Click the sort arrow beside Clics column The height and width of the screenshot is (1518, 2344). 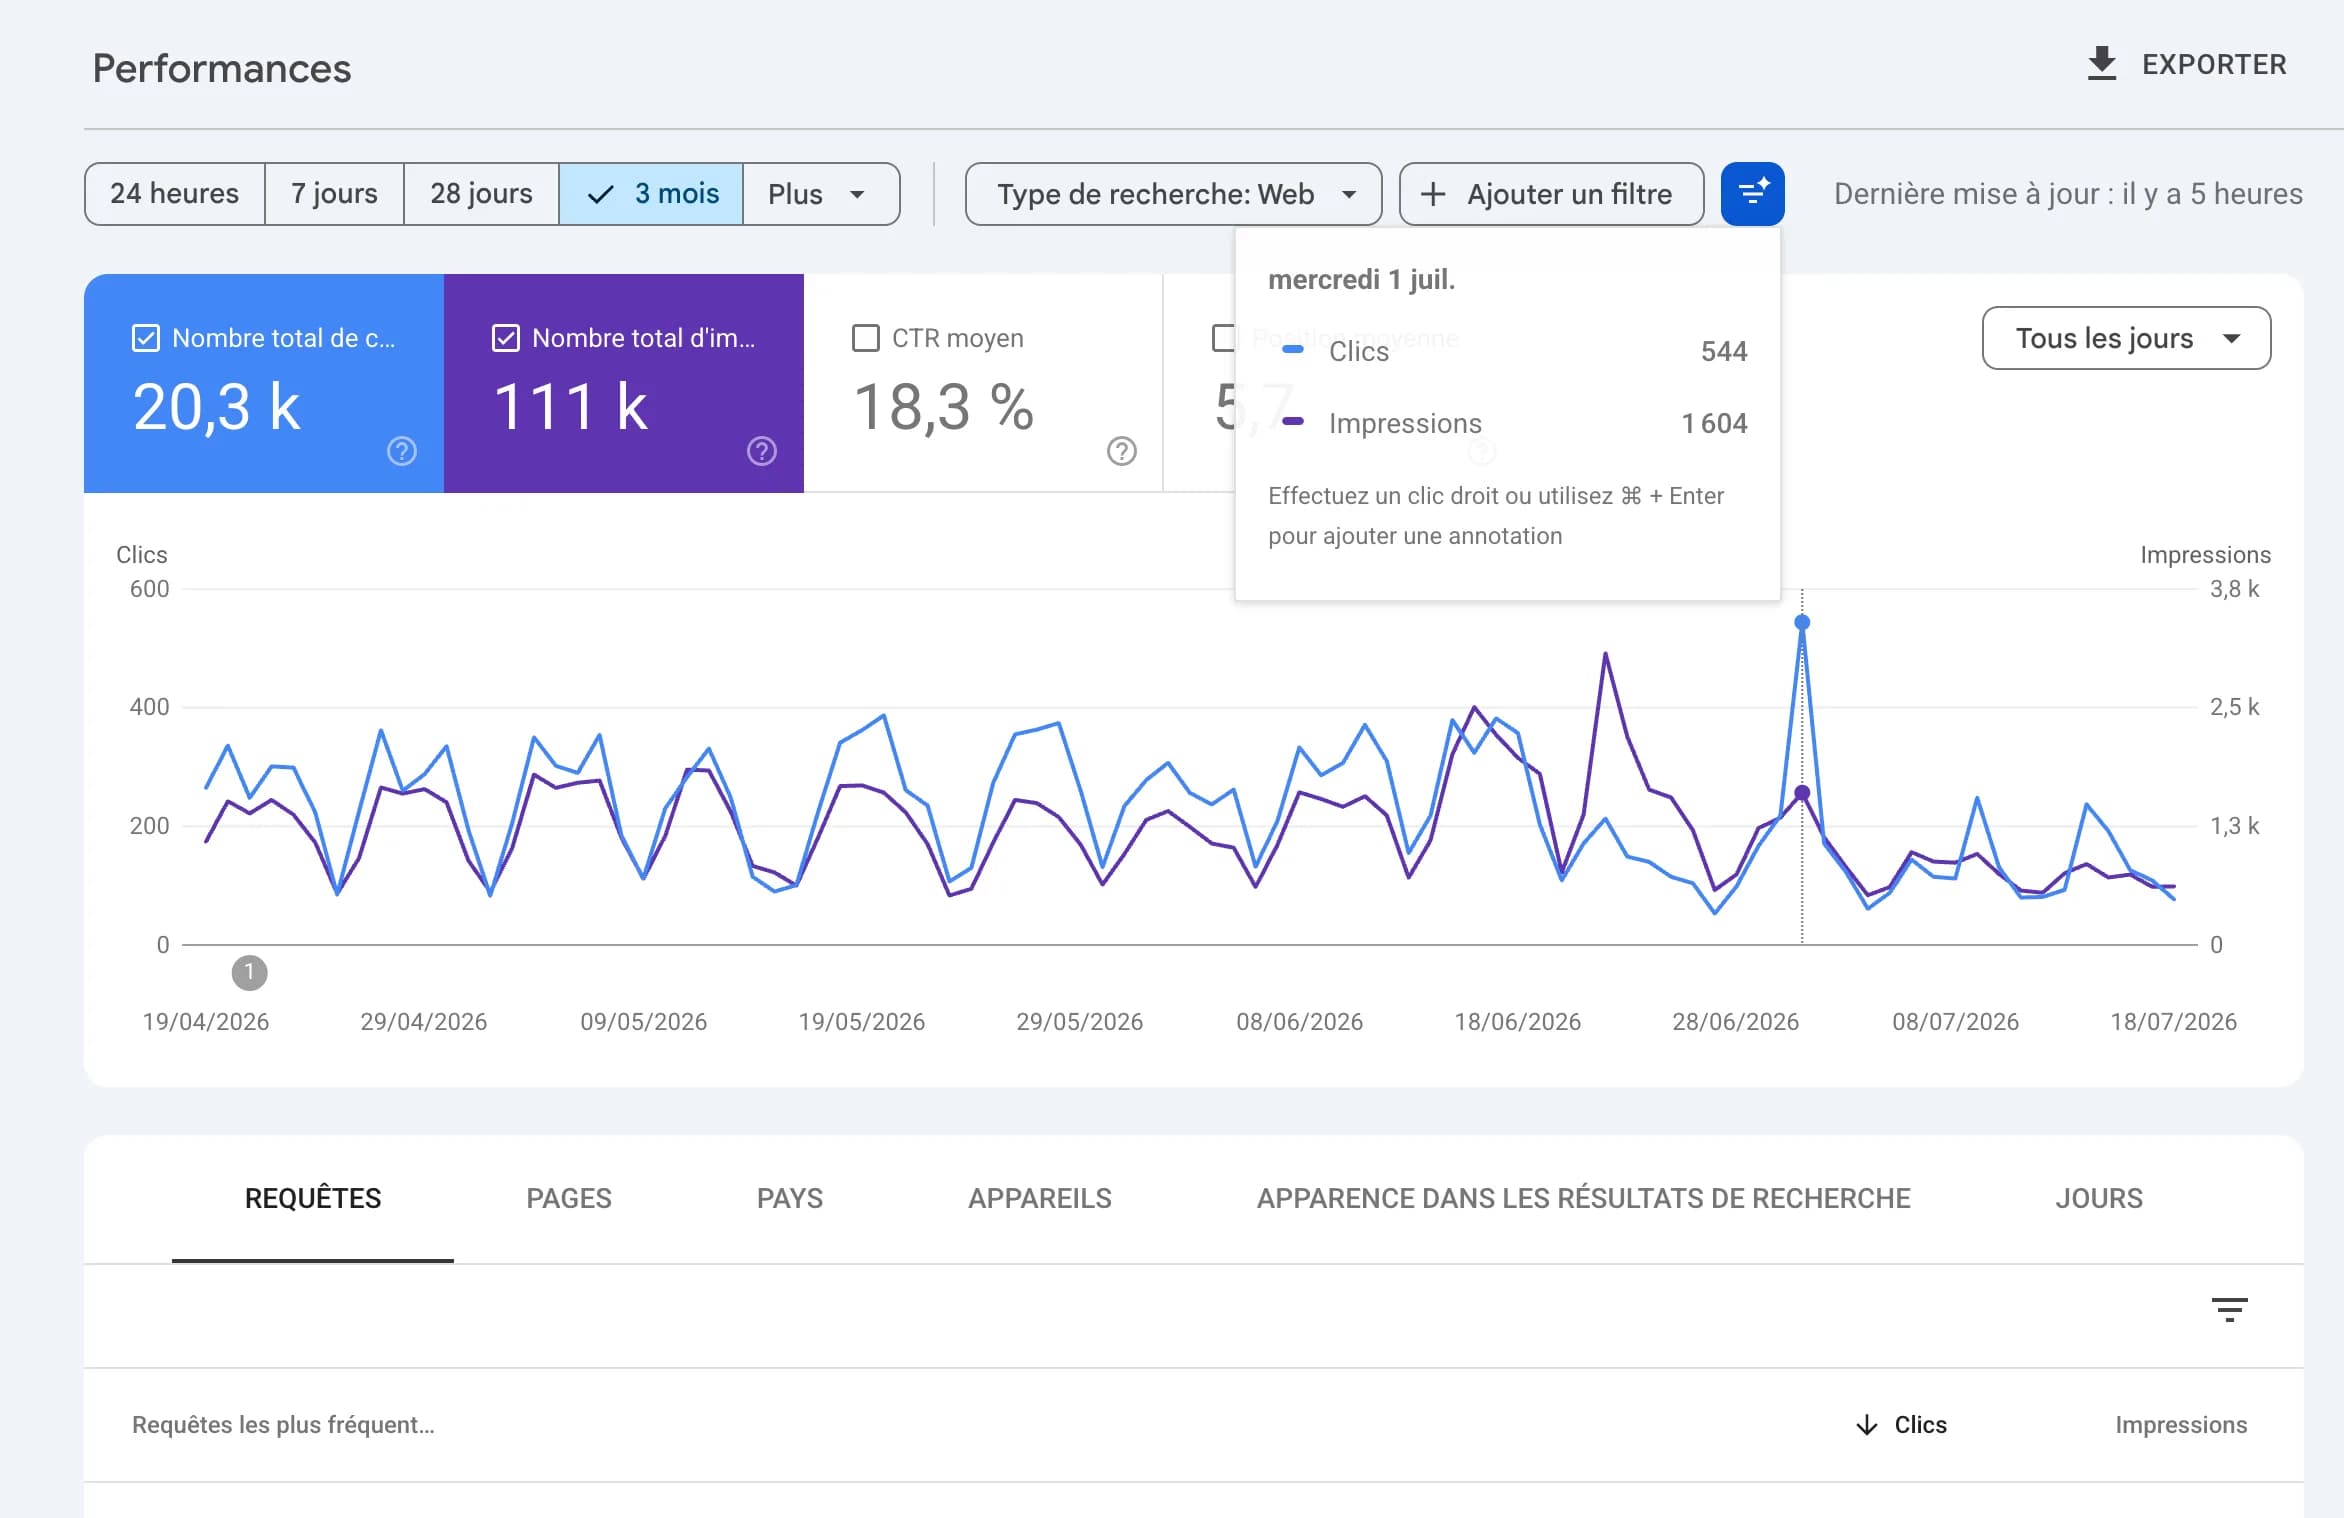(1866, 1425)
